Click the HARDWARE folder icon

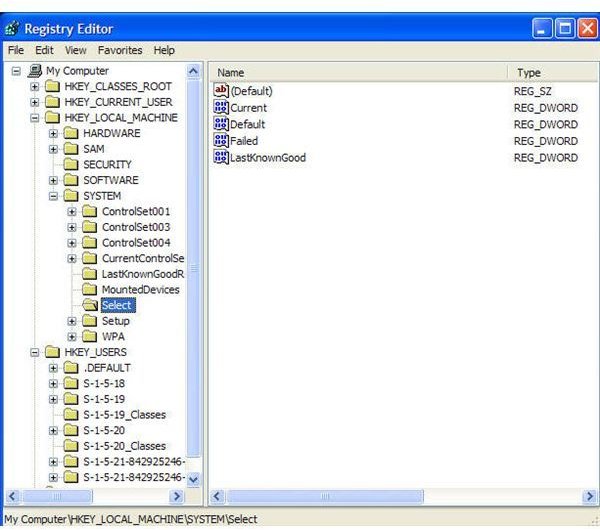click(x=71, y=133)
